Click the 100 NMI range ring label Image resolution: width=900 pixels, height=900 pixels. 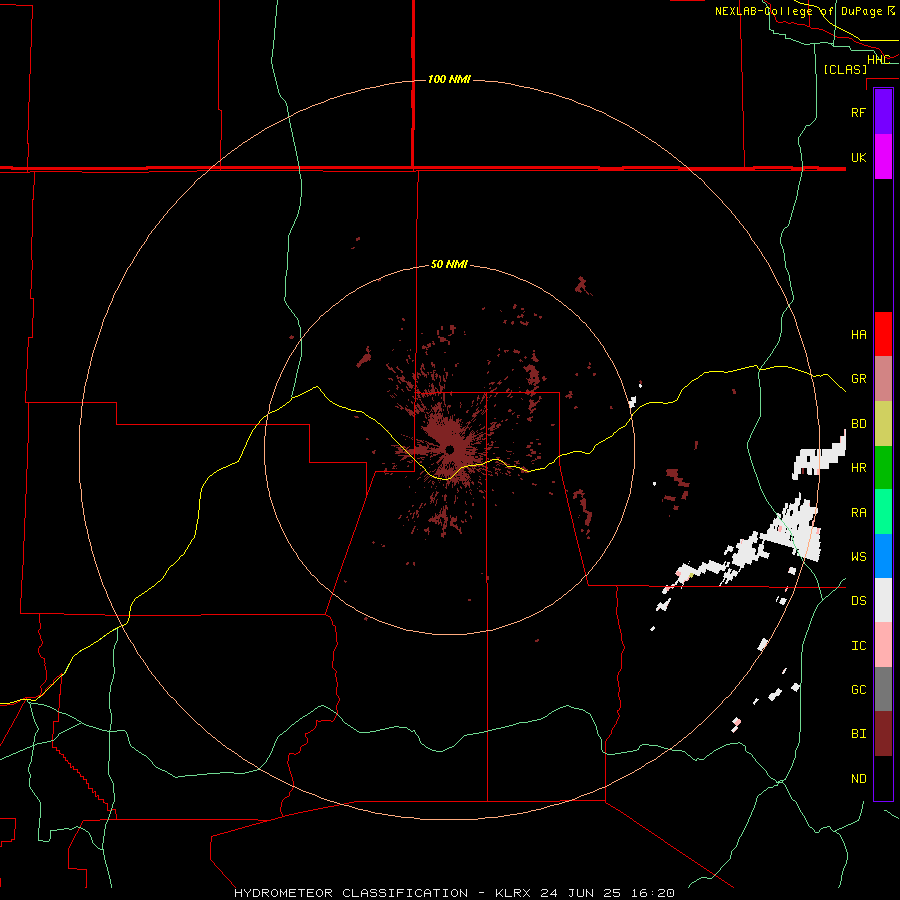coord(449,79)
